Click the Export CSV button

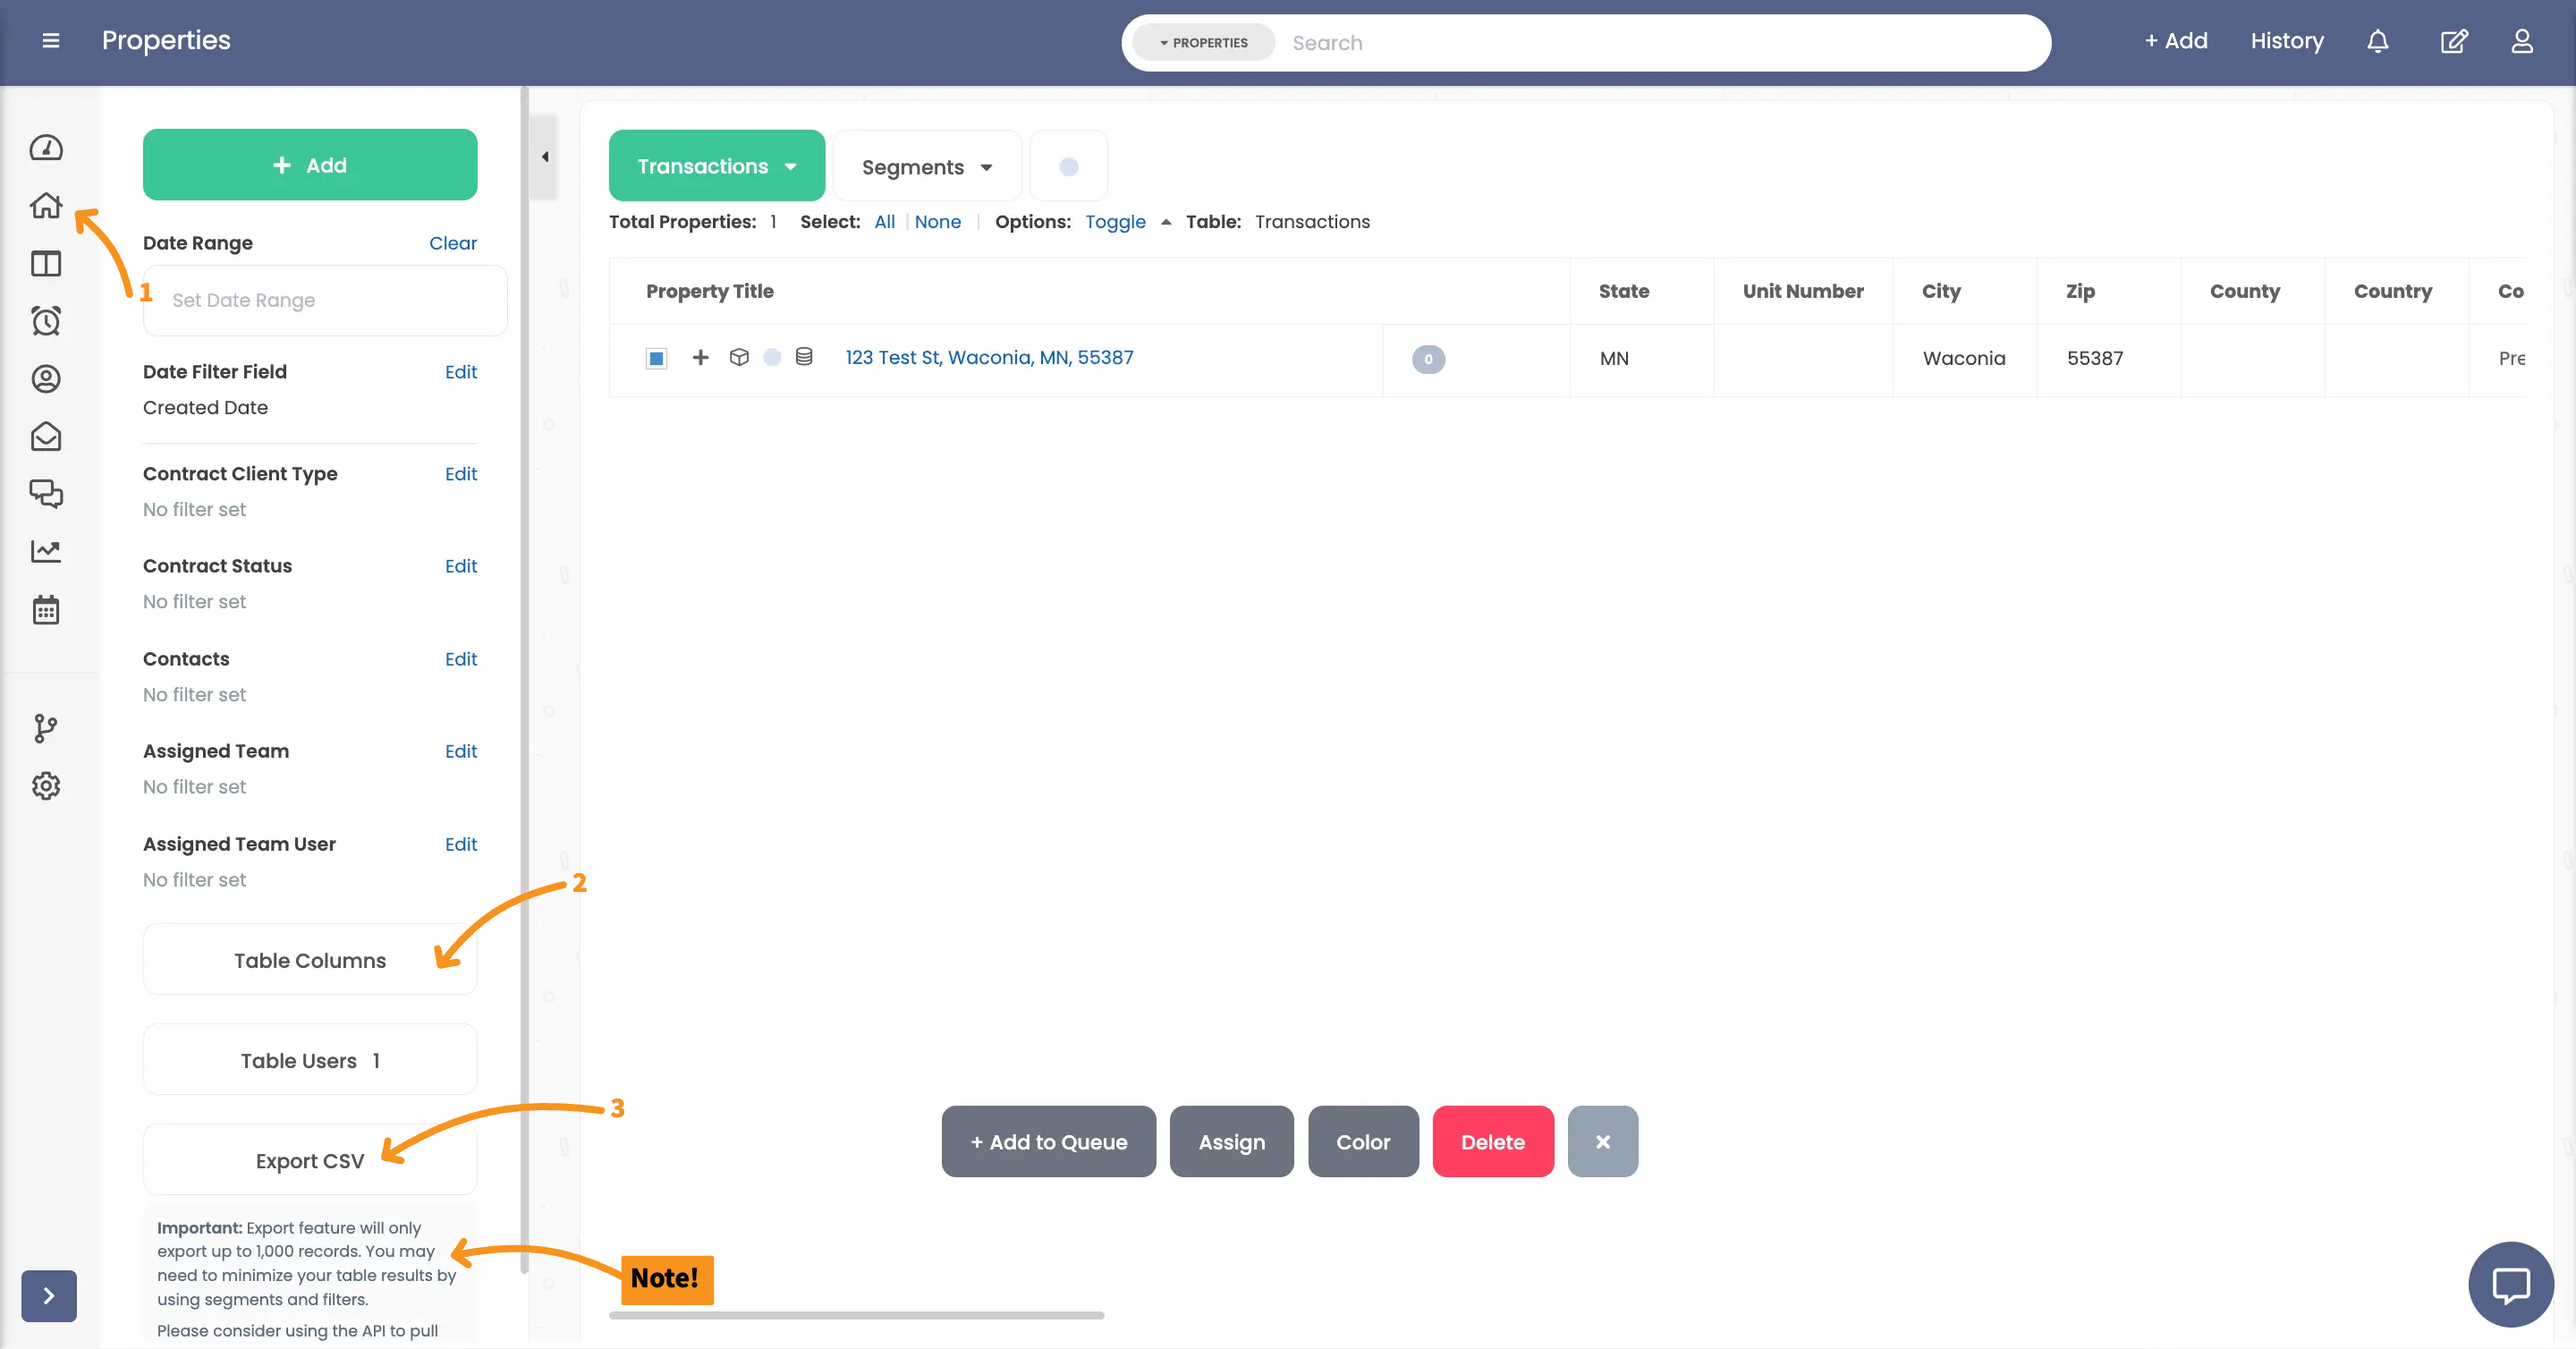tap(309, 1160)
